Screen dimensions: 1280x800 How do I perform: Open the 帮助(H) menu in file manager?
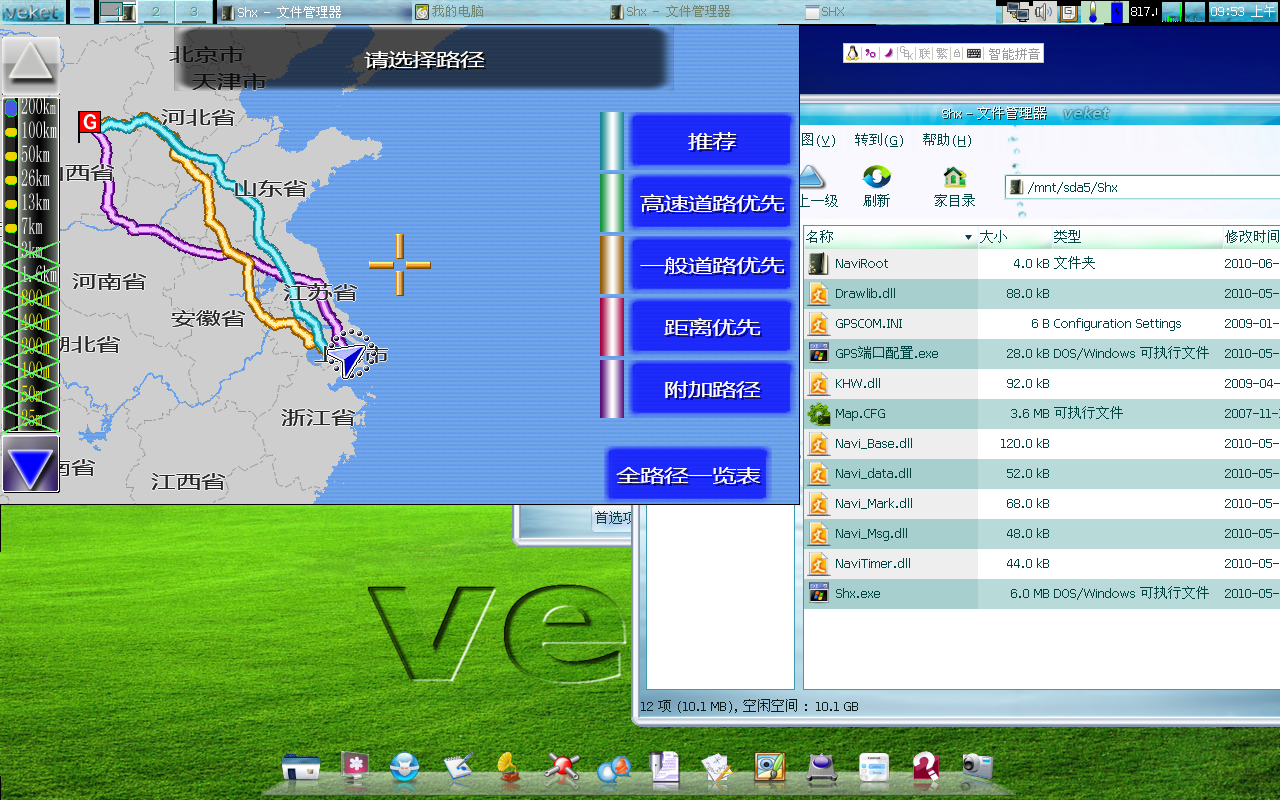(x=947, y=140)
